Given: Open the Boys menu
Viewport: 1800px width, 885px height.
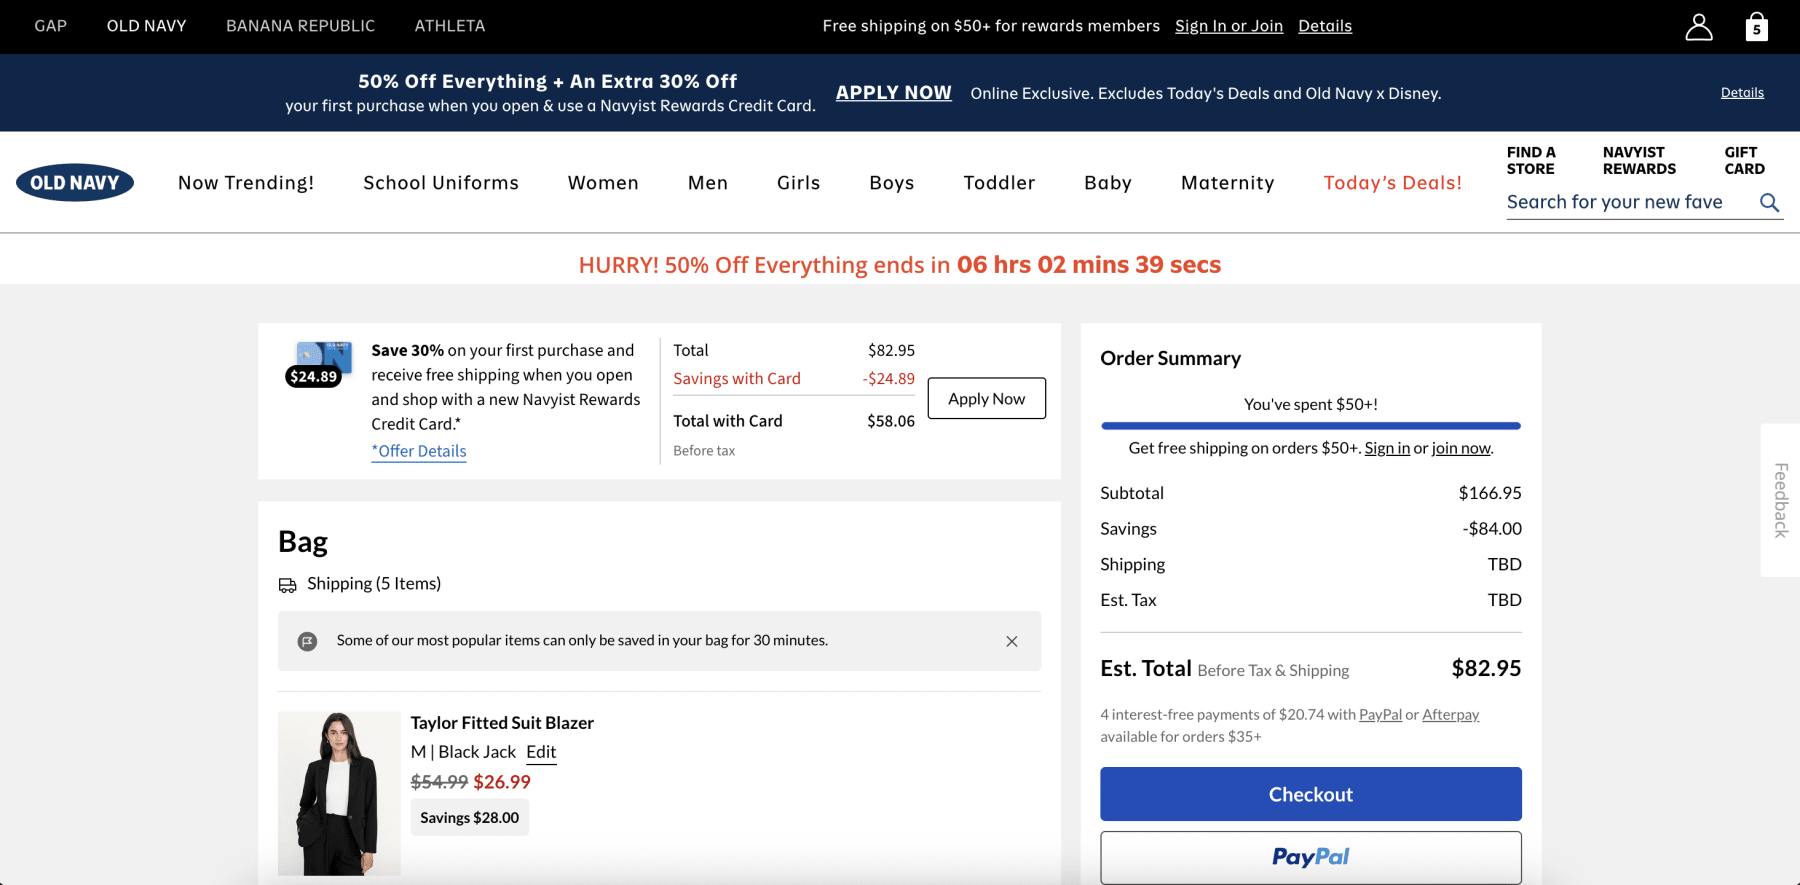Looking at the screenshot, I should coord(892,183).
